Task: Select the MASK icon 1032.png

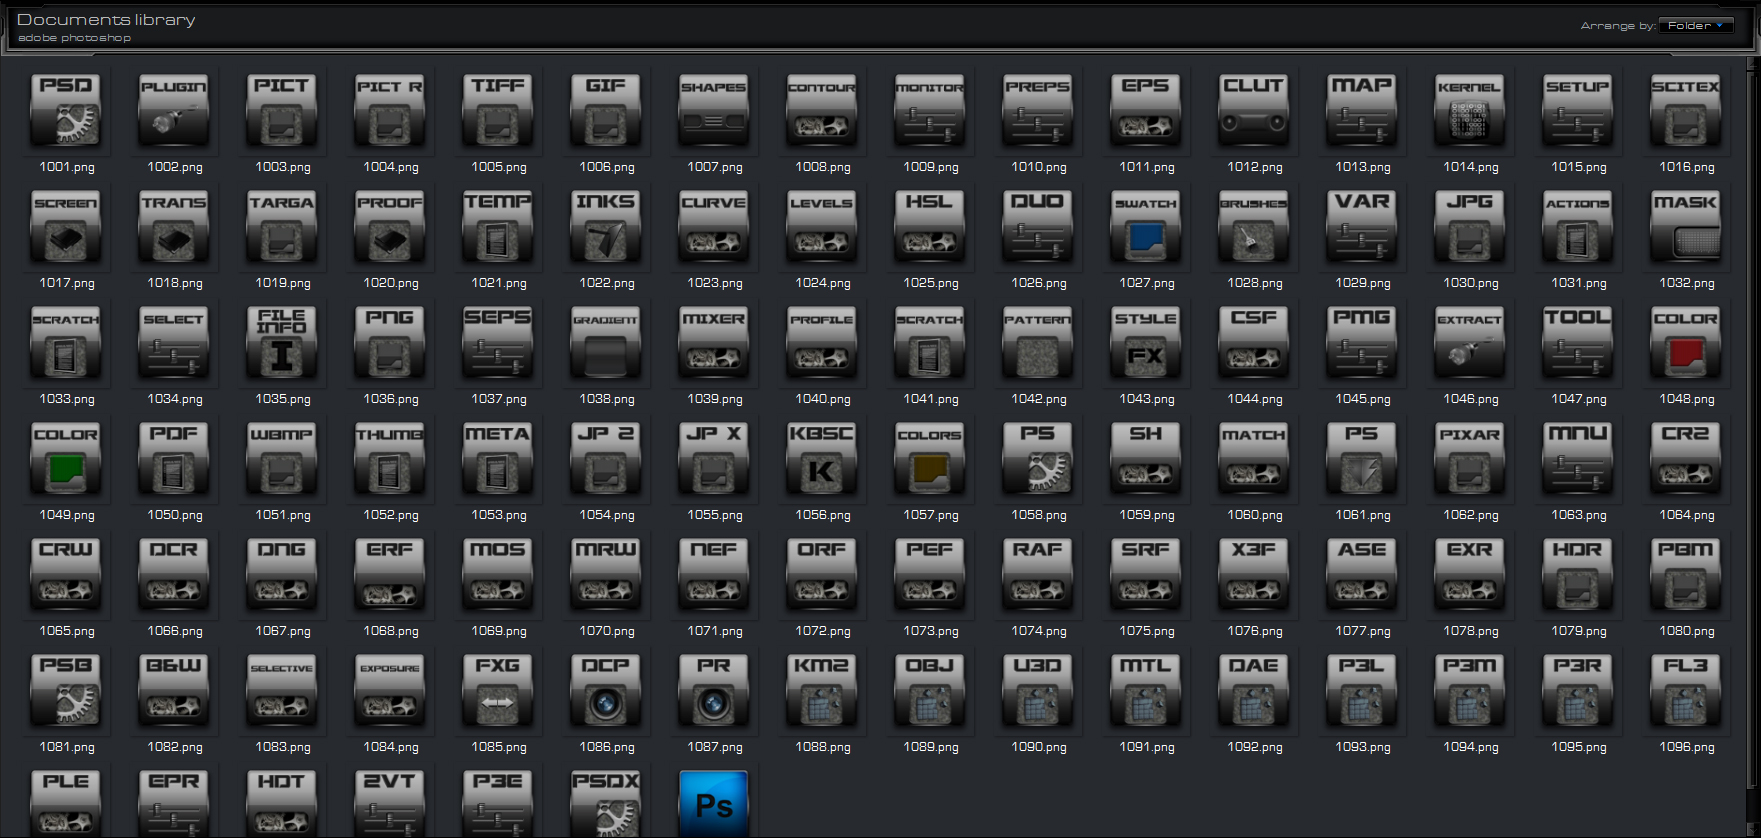Action: pos(1686,226)
